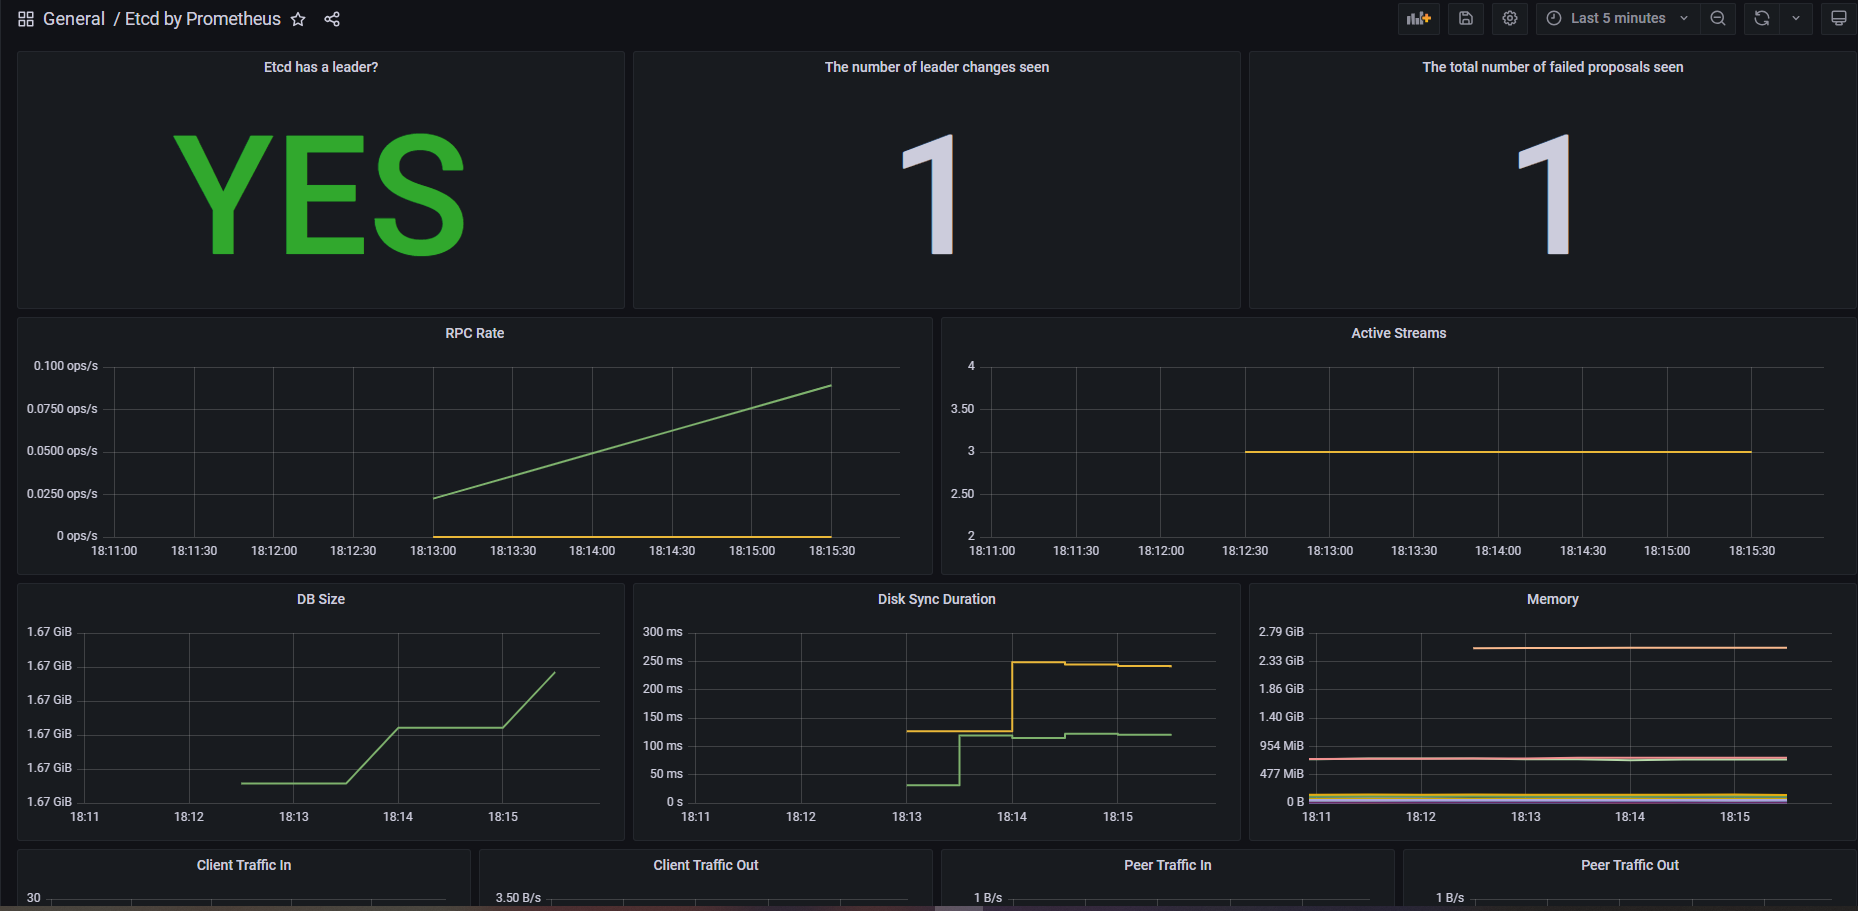Click the 3.50 B/s Client Traffic Out label
This screenshot has width=1858, height=911.
pyautogui.click(x=518, y=898)
